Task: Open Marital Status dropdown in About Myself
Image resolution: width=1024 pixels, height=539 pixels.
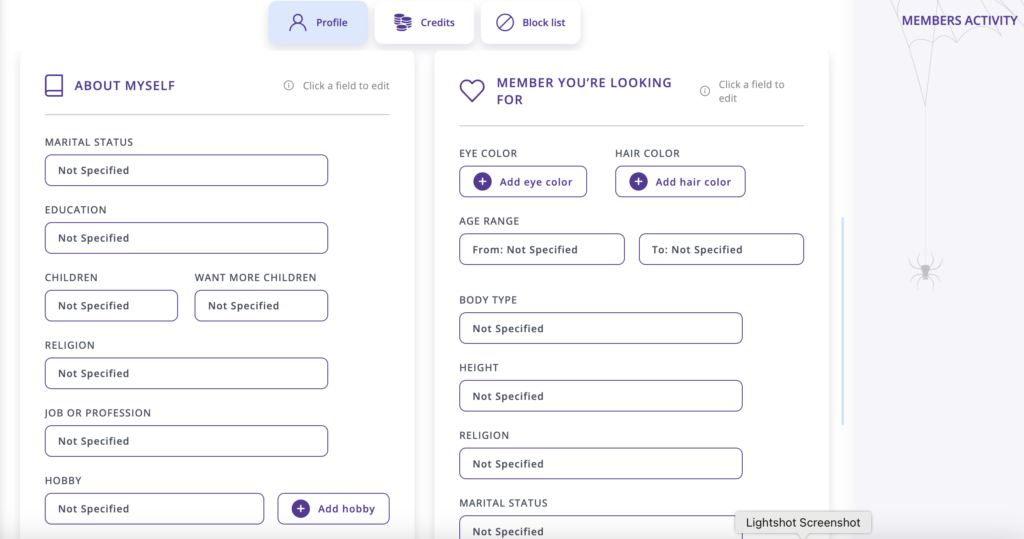Action: (x=186, y=171)
